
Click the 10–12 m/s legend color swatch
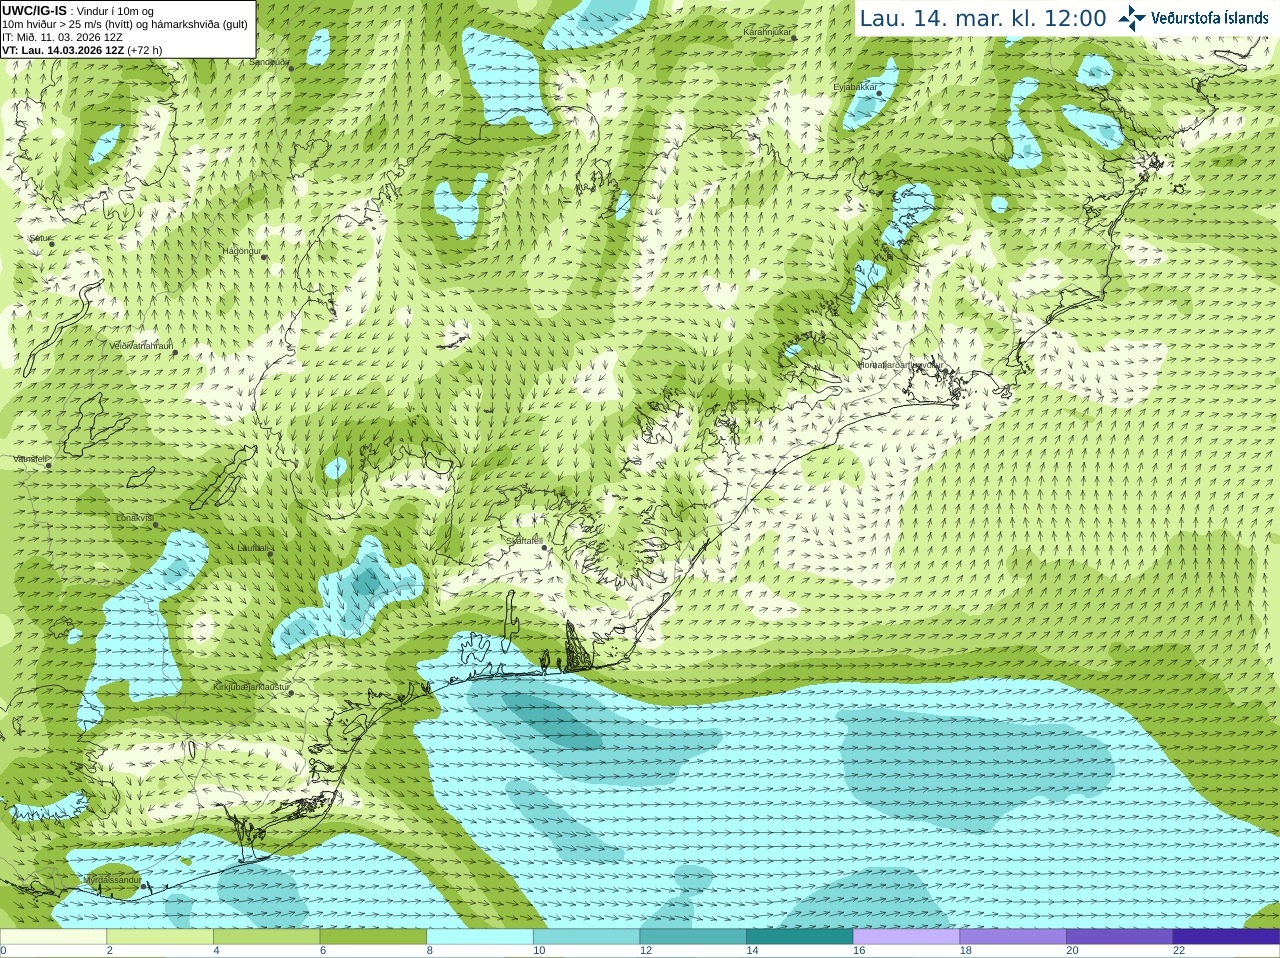(586, 937)
